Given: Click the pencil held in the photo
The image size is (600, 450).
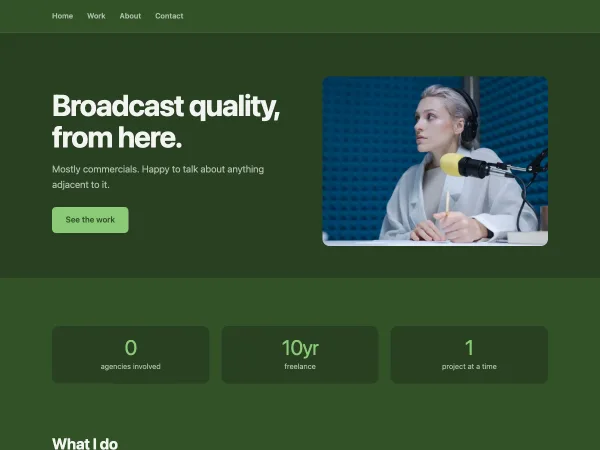Looking at the screenshot, I should [x=447, y=204].
